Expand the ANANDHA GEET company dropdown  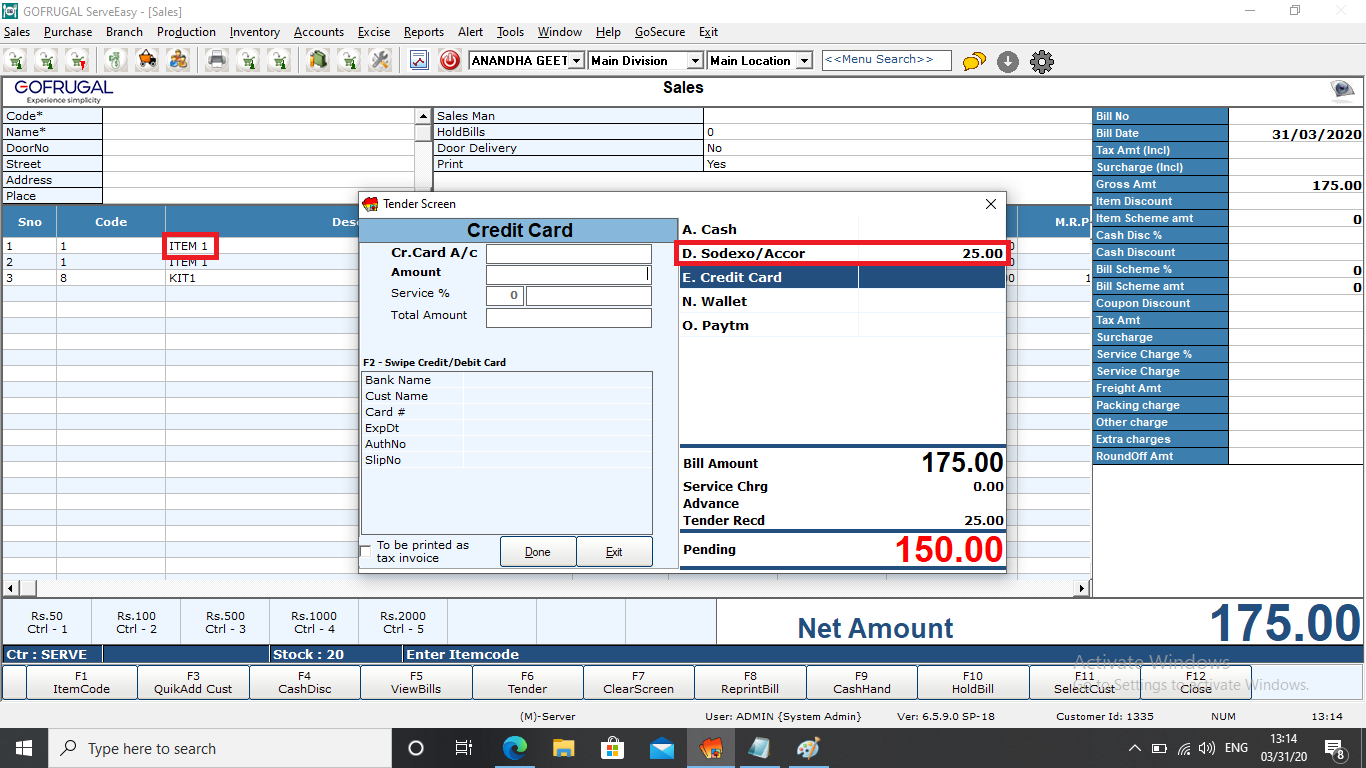(x=576, y=61)
